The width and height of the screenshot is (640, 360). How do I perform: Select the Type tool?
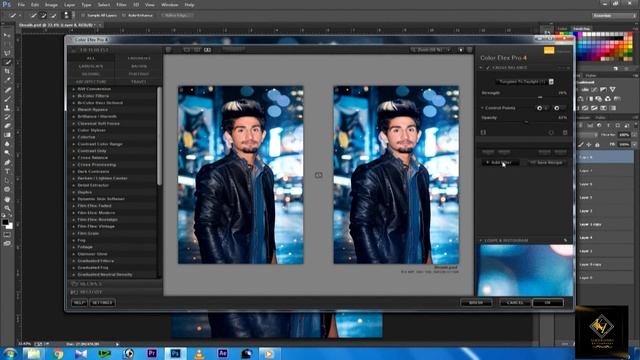(7, 171)
